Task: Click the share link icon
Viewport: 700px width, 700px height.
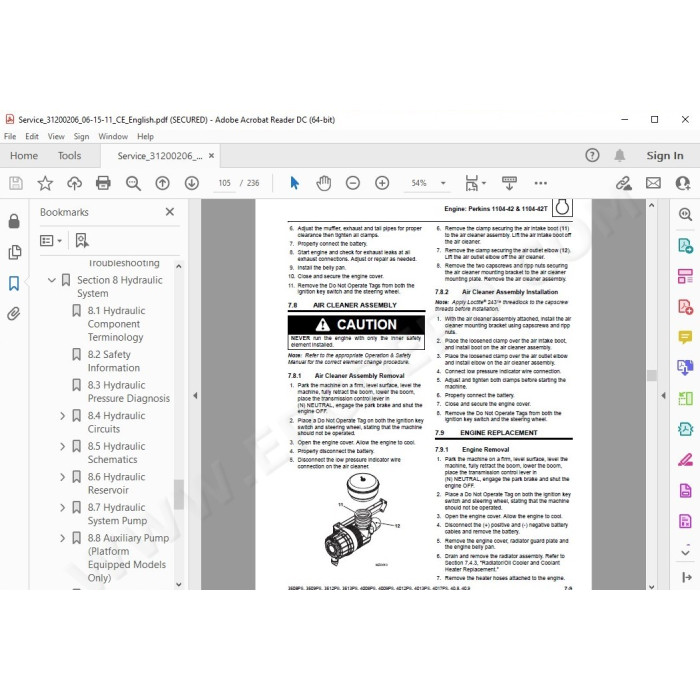Action: (624, 183)
